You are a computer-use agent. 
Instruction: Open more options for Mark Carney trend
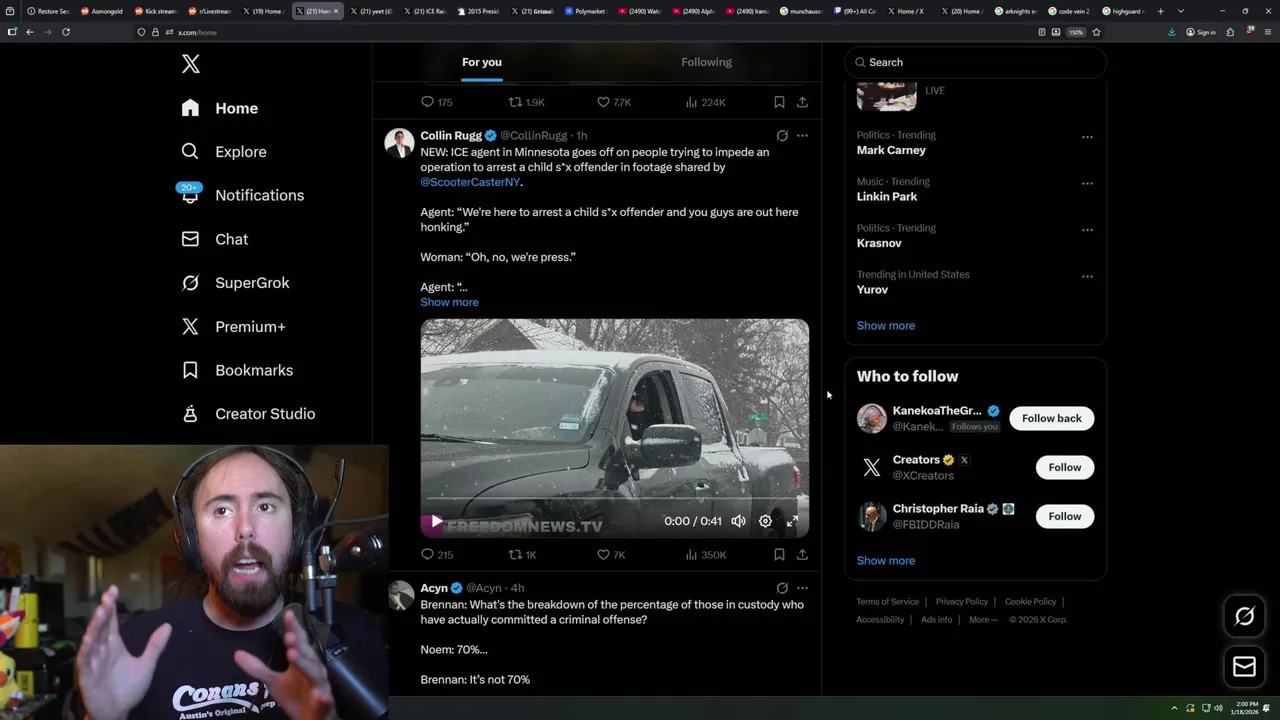tap(1087, 137)
